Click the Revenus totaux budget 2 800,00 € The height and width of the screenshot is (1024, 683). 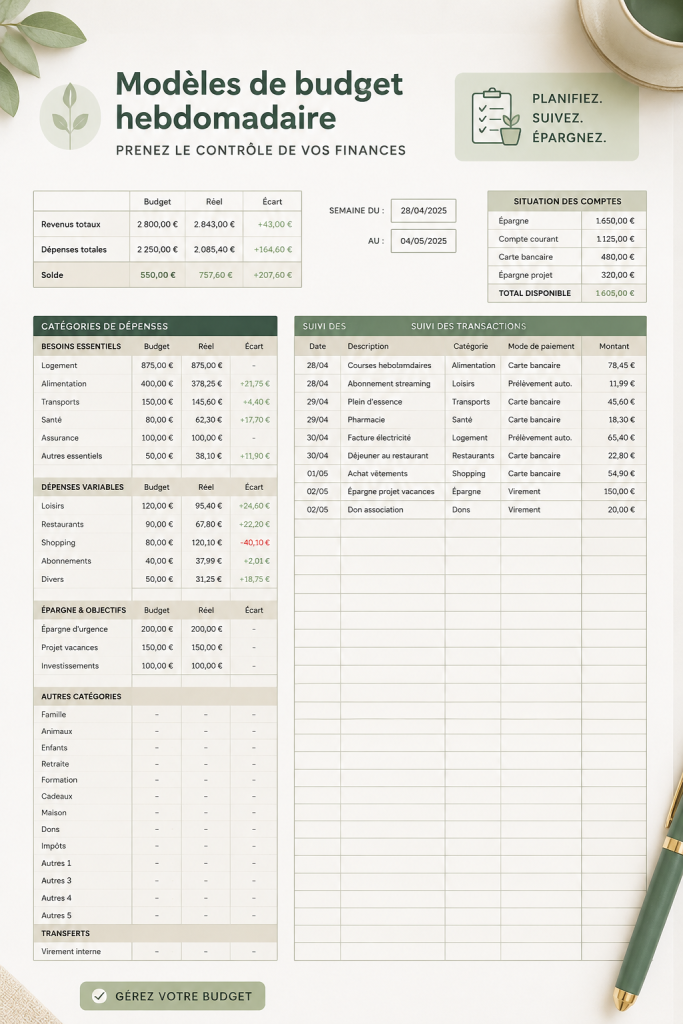point(157,224)
